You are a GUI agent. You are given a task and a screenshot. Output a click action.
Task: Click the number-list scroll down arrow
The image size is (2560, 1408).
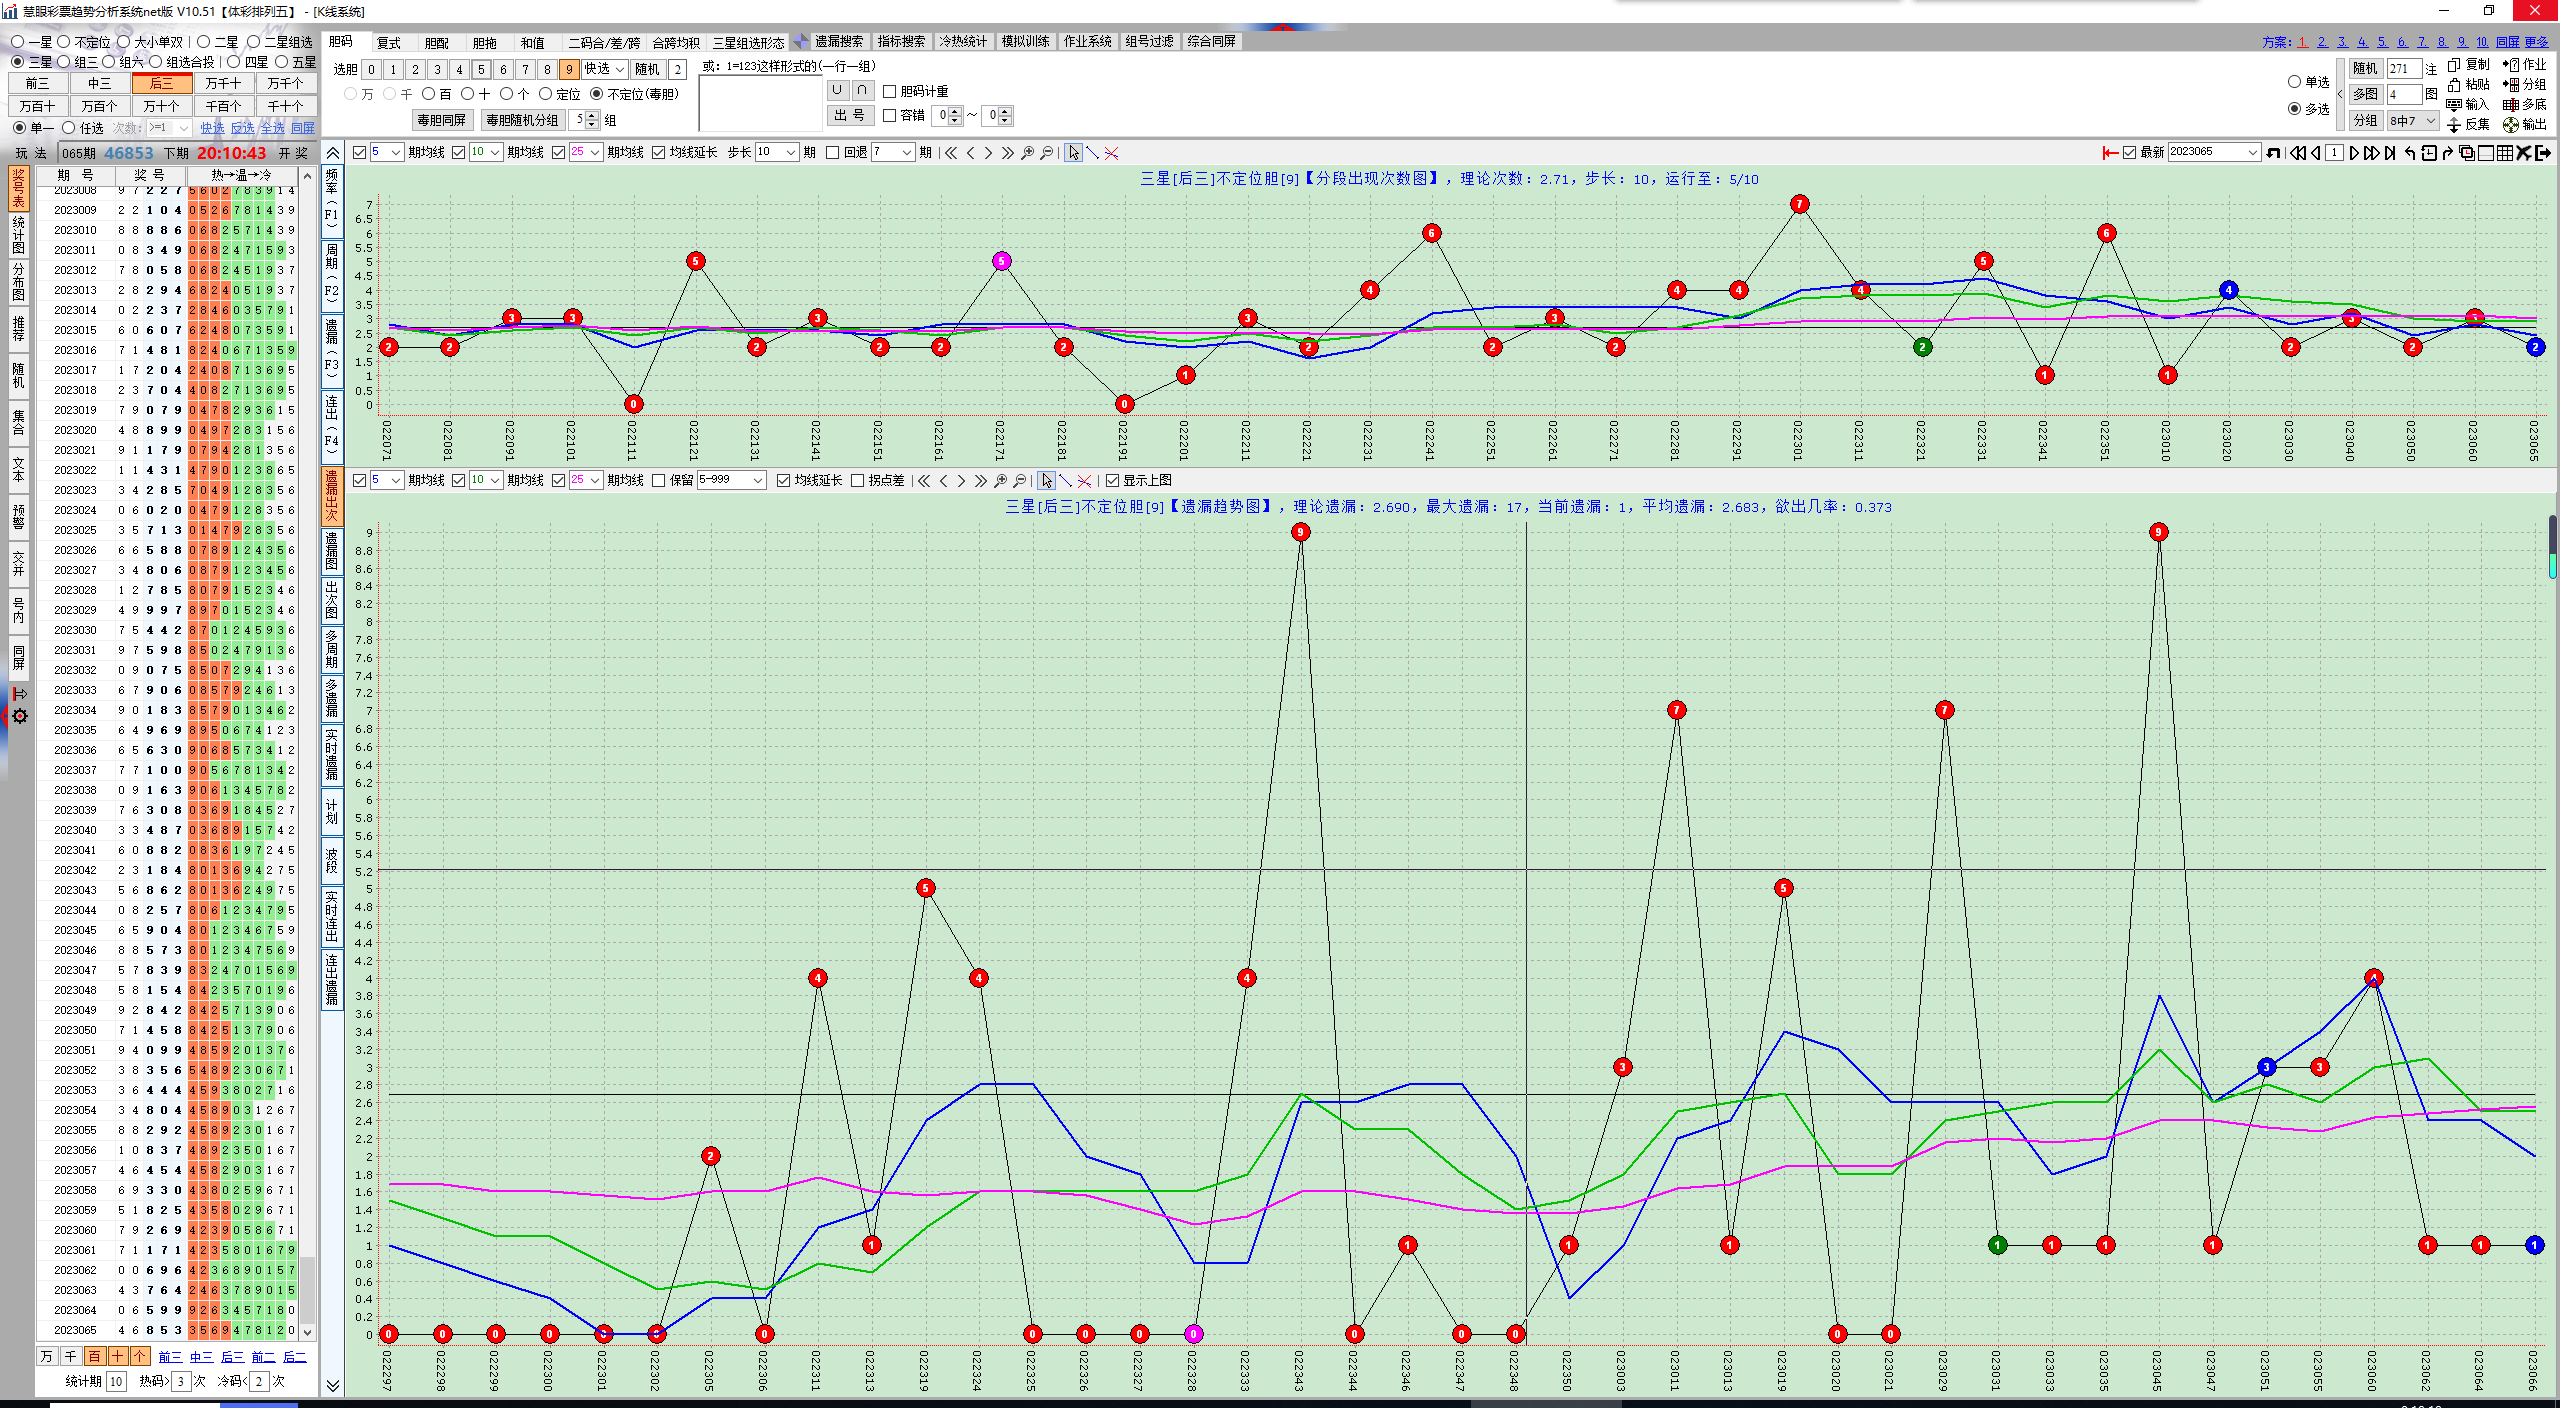point(307,1331)
